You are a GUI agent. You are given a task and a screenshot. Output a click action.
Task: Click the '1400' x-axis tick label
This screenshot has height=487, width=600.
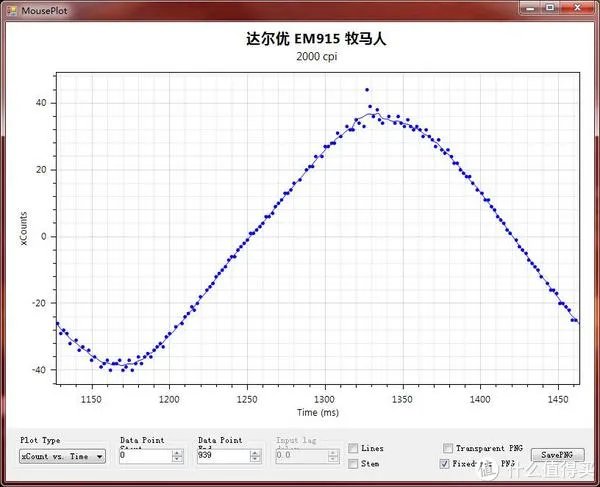tap(480, 399)
